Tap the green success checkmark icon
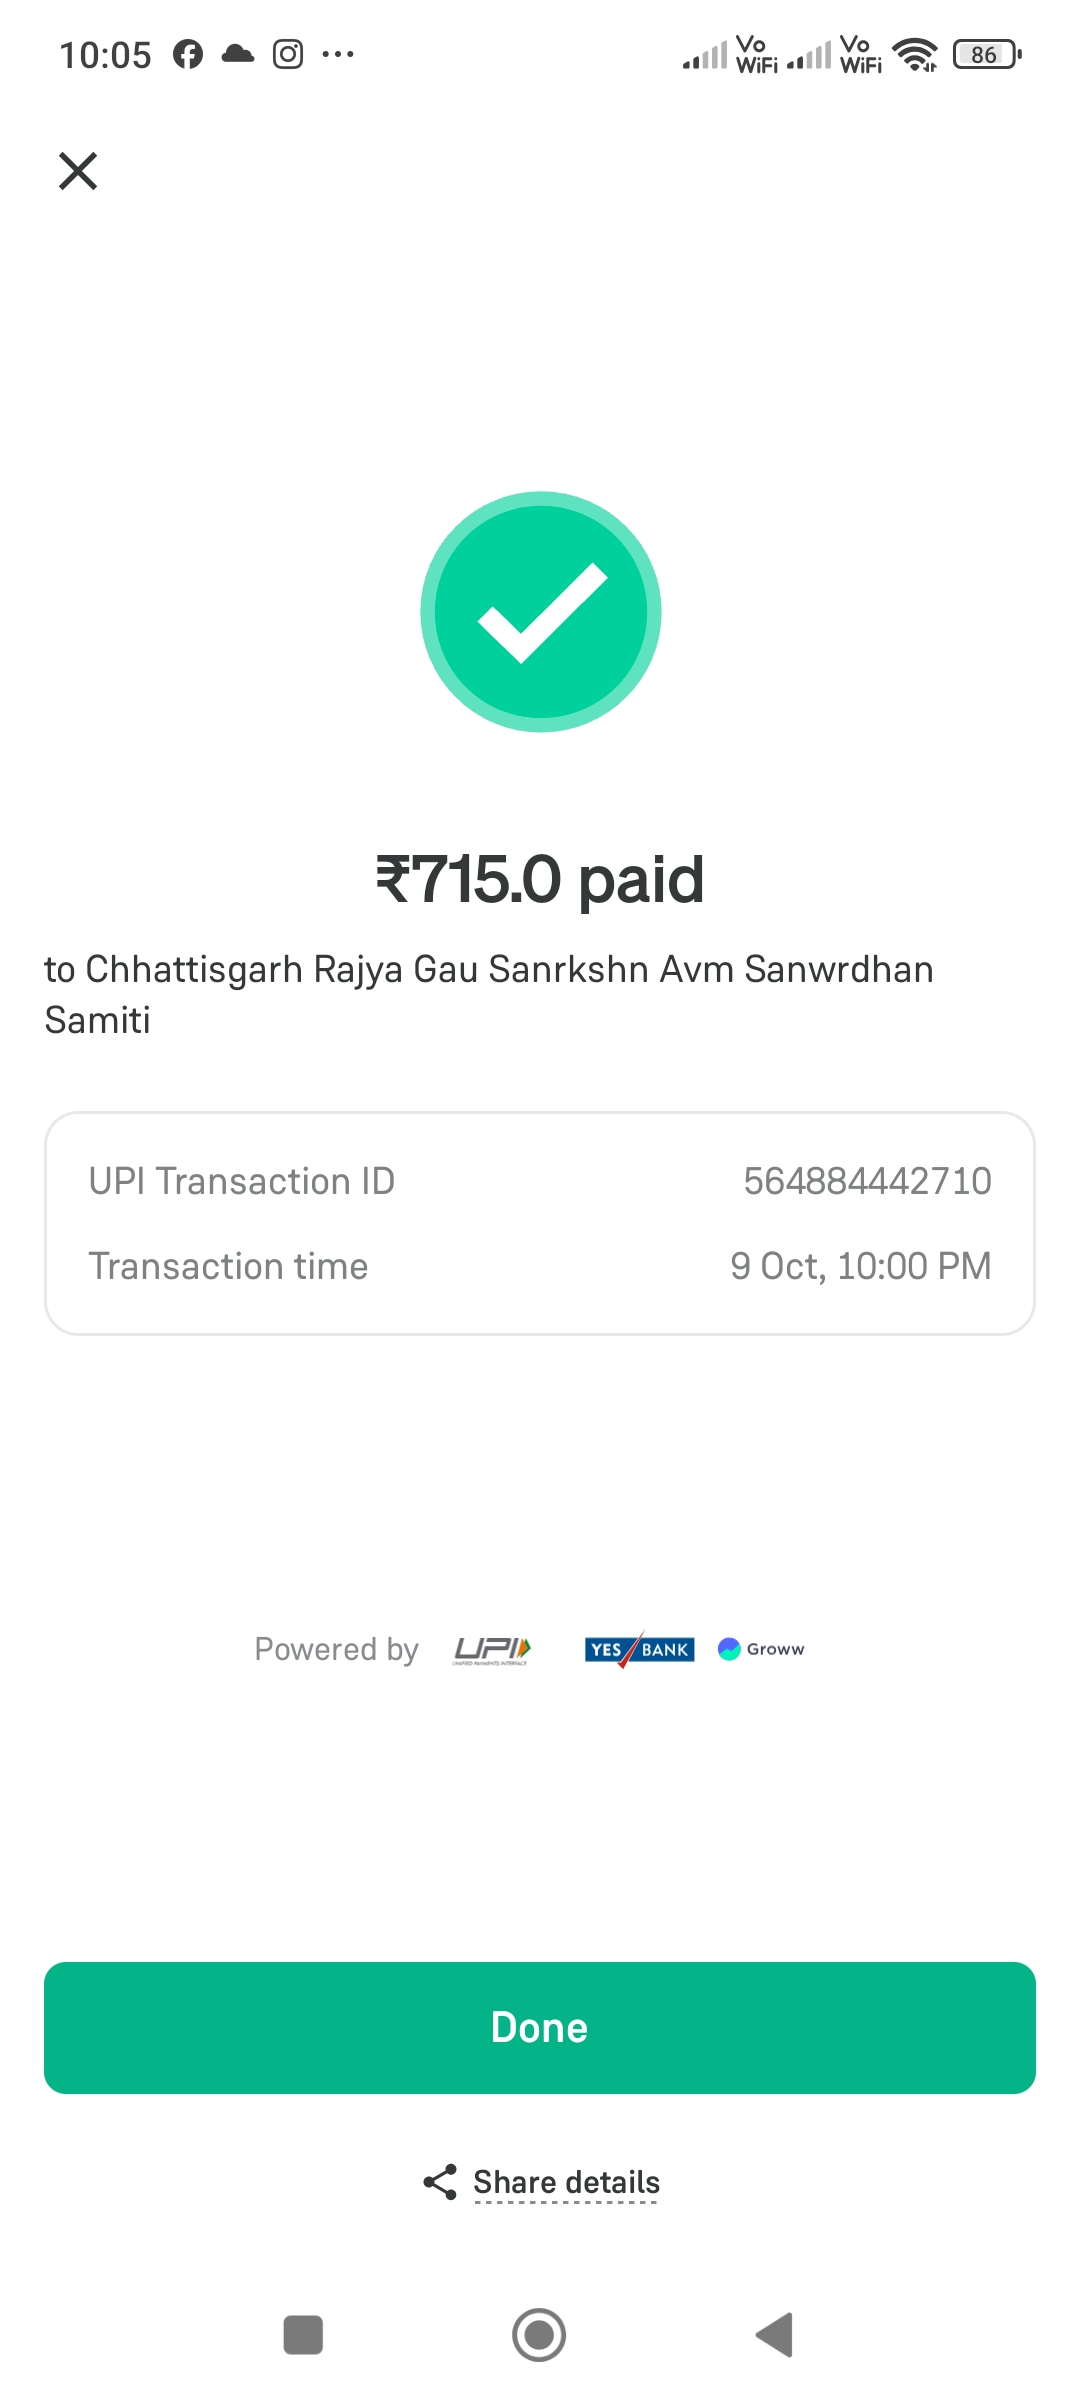This screenshot has height=2400, width=1080. (x=541, y=612)
